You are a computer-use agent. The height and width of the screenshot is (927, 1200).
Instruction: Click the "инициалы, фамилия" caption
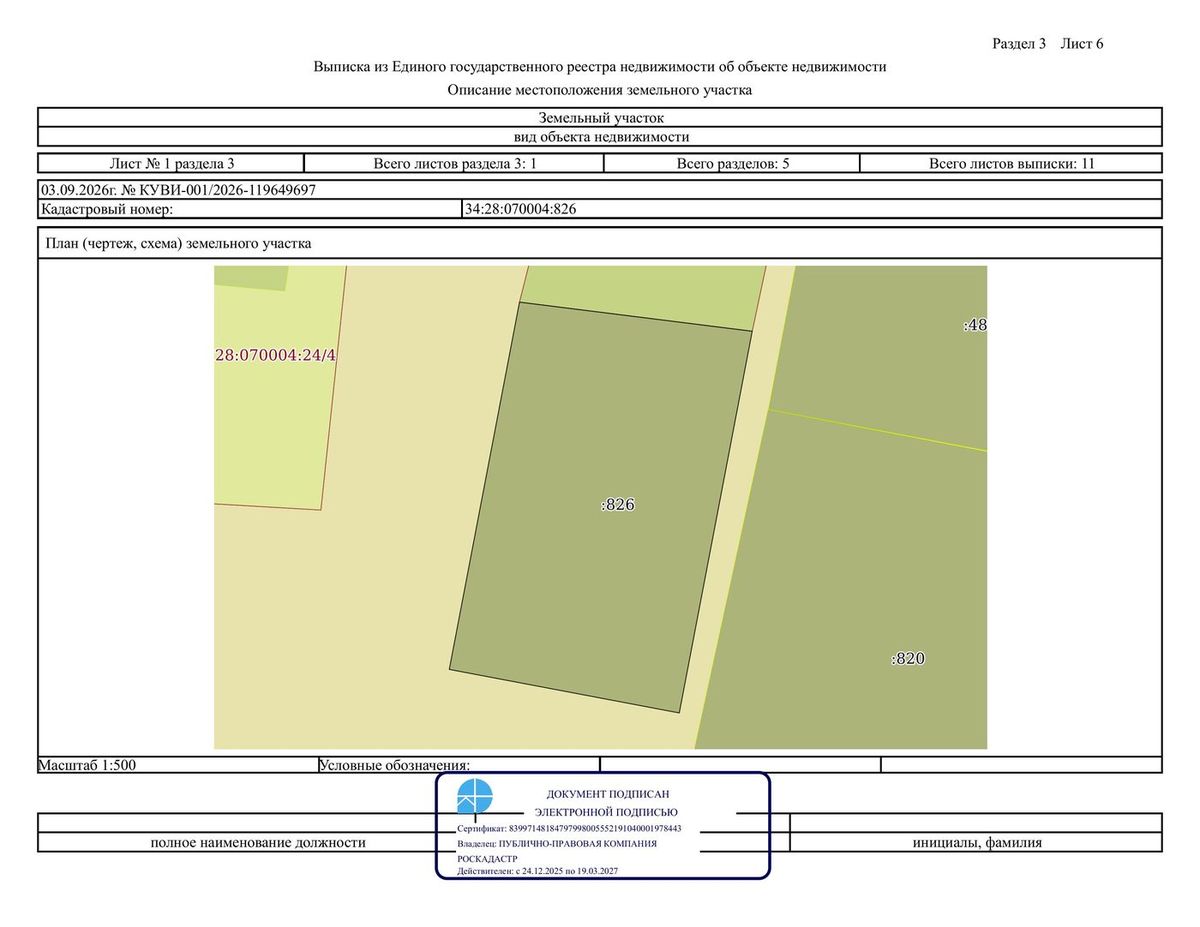(x=977, y=842)
